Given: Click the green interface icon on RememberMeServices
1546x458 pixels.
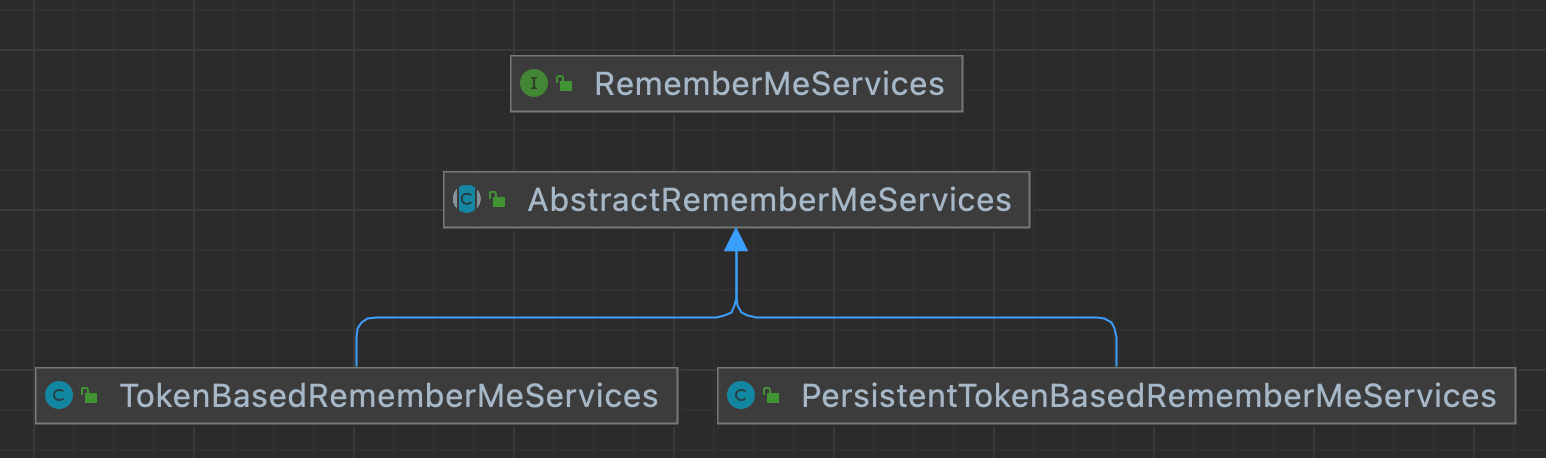Looking at the screenshot, I should pos(533,84).
